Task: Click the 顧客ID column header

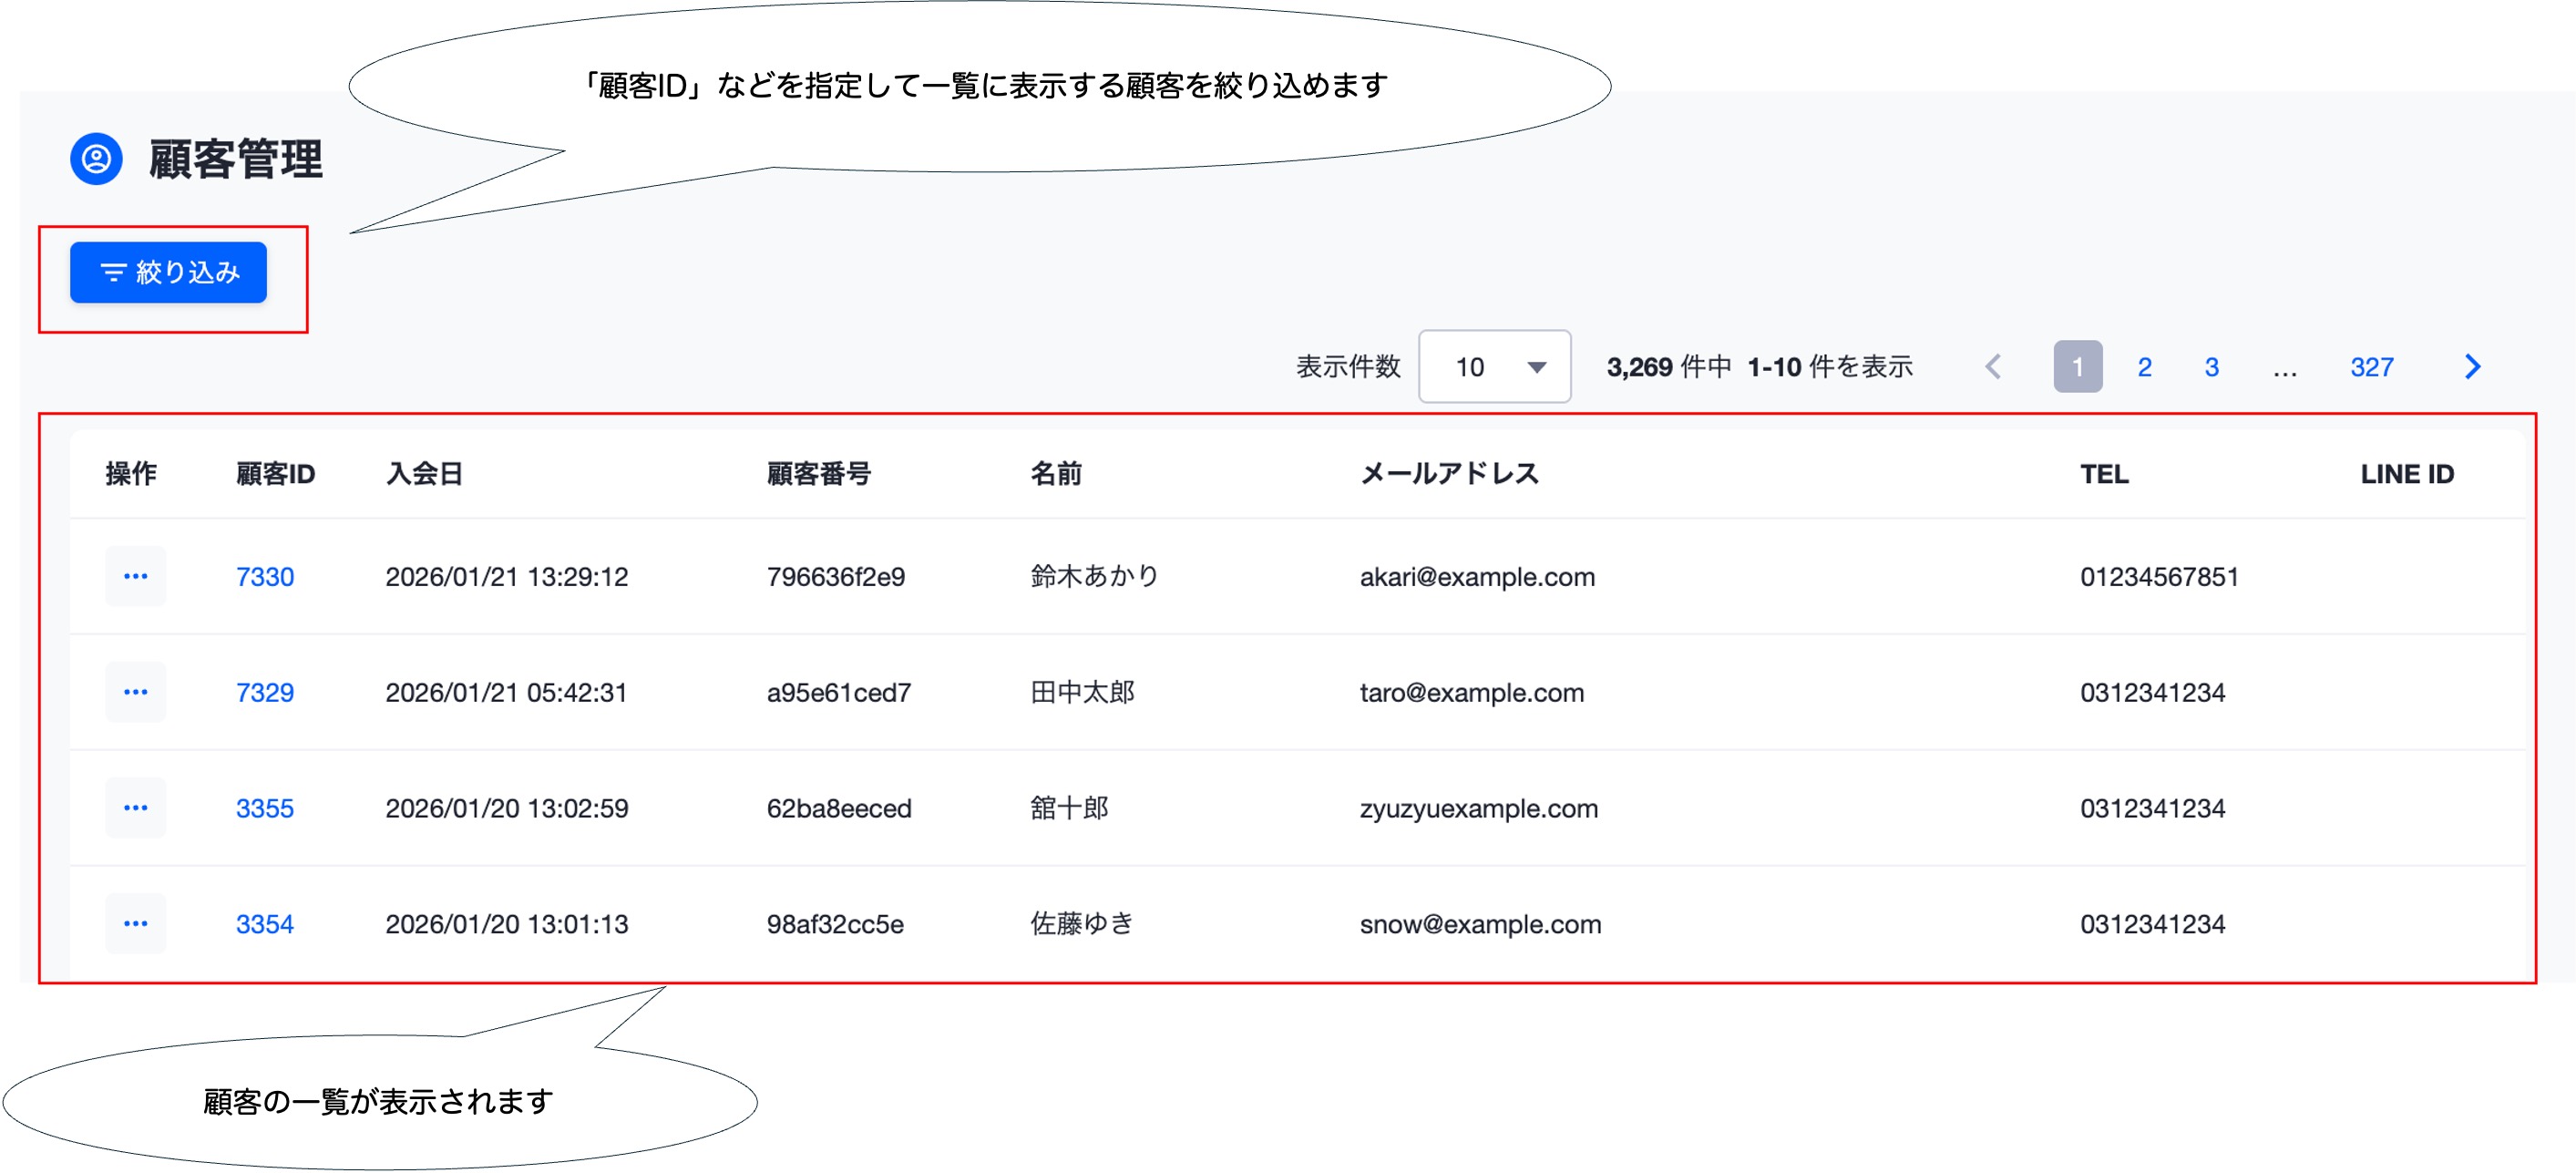Action: coord(275,474)
